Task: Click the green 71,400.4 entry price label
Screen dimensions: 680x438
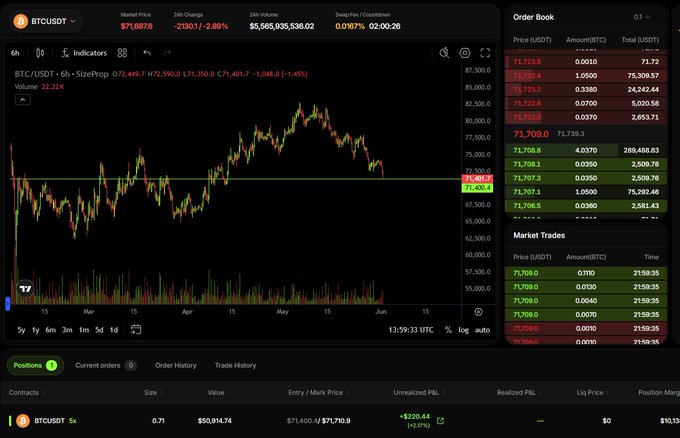Action: click(x=477, y=188)
